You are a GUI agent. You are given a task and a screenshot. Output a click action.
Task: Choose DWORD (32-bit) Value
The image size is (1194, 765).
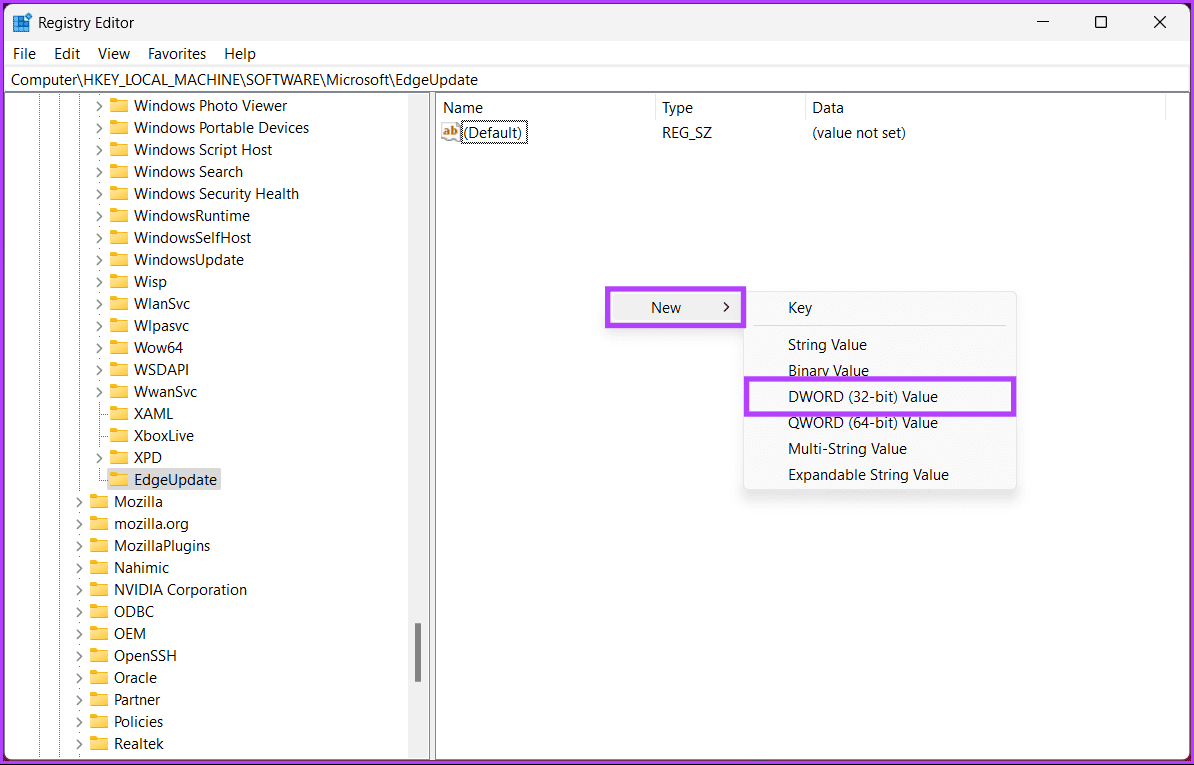pos(880,397)
